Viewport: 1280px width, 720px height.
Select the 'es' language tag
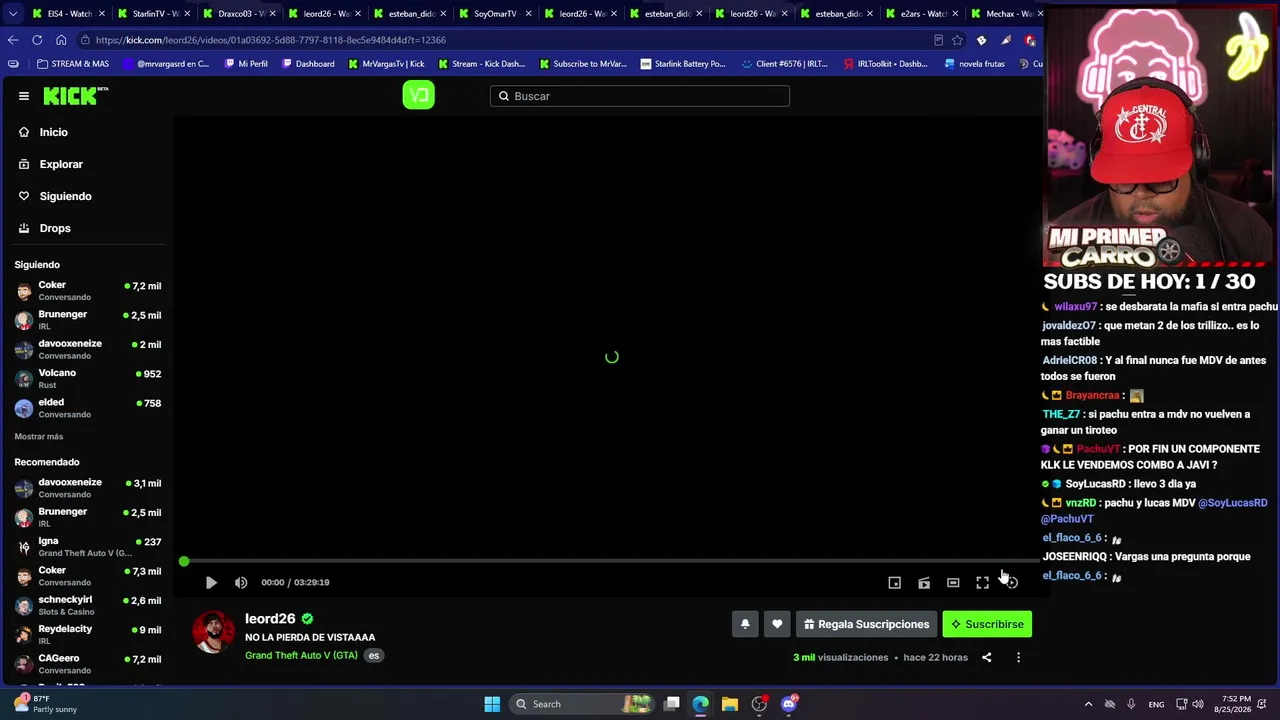click(373, 656)
